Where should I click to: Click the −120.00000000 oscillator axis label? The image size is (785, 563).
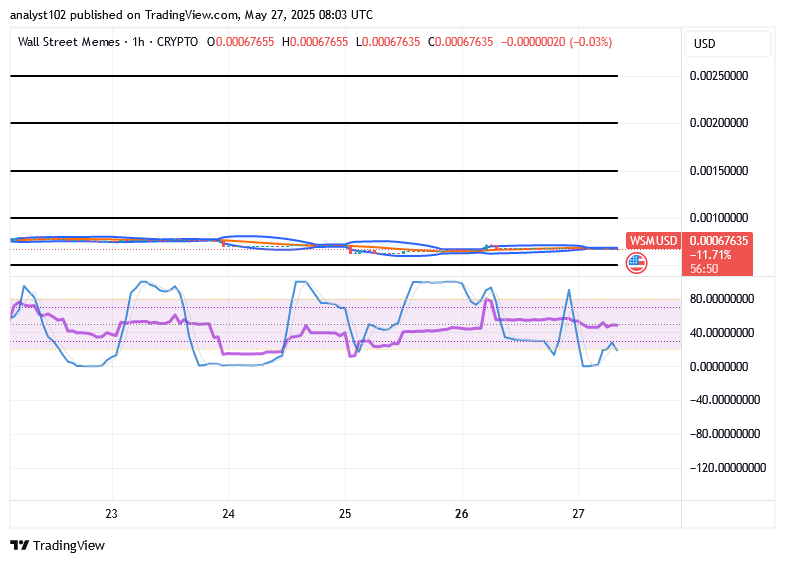pyautogui.click(x=727, y=468)
